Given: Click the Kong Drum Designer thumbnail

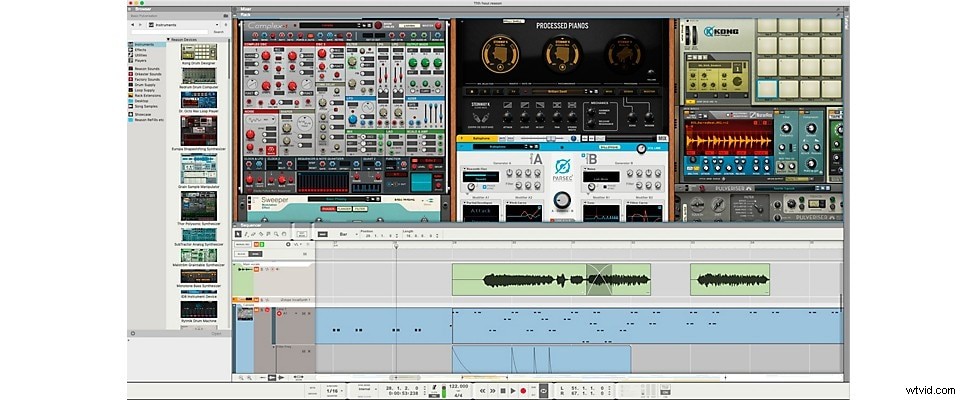Looking at the screenshot, I should (x=199, y=52).
